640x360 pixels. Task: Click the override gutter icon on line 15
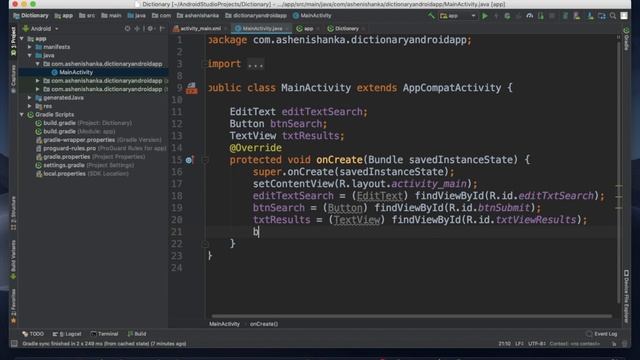(x=189, y=160)
